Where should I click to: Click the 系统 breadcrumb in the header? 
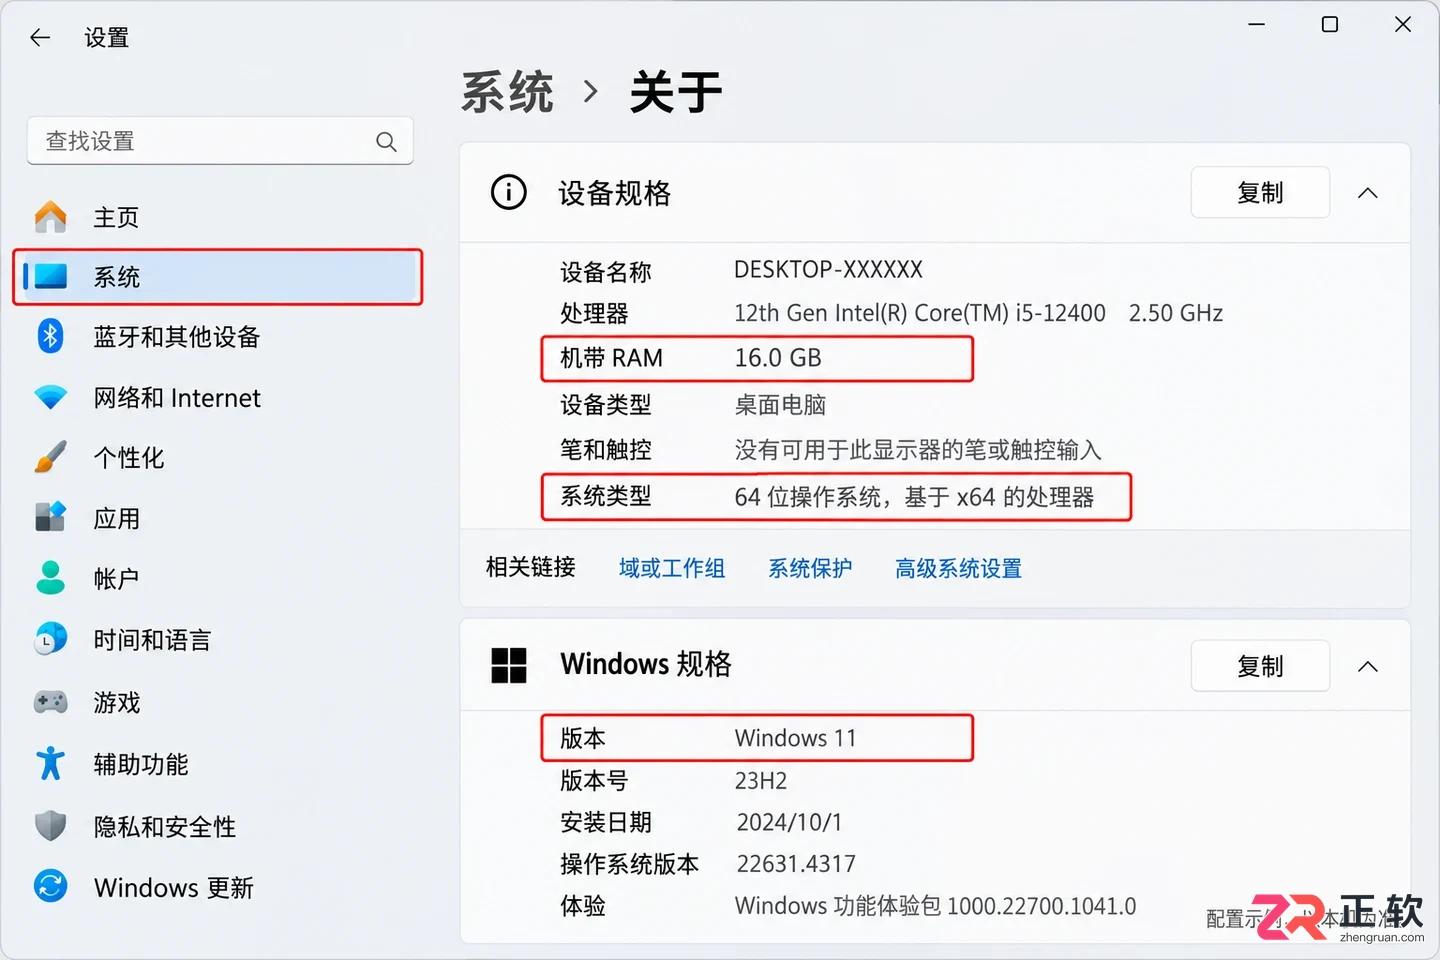(507, 92)
